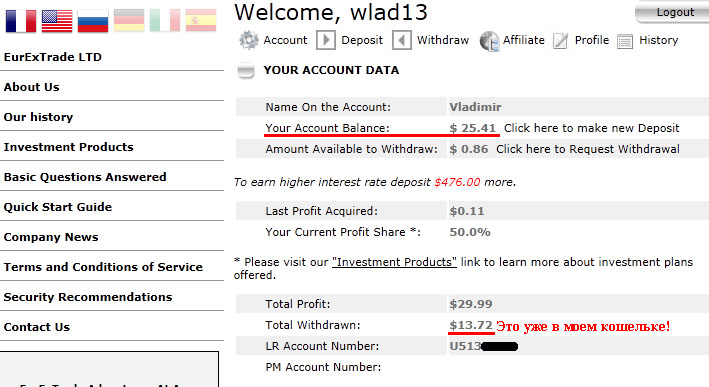Choose the Russian flag language icon

[93, 20]
